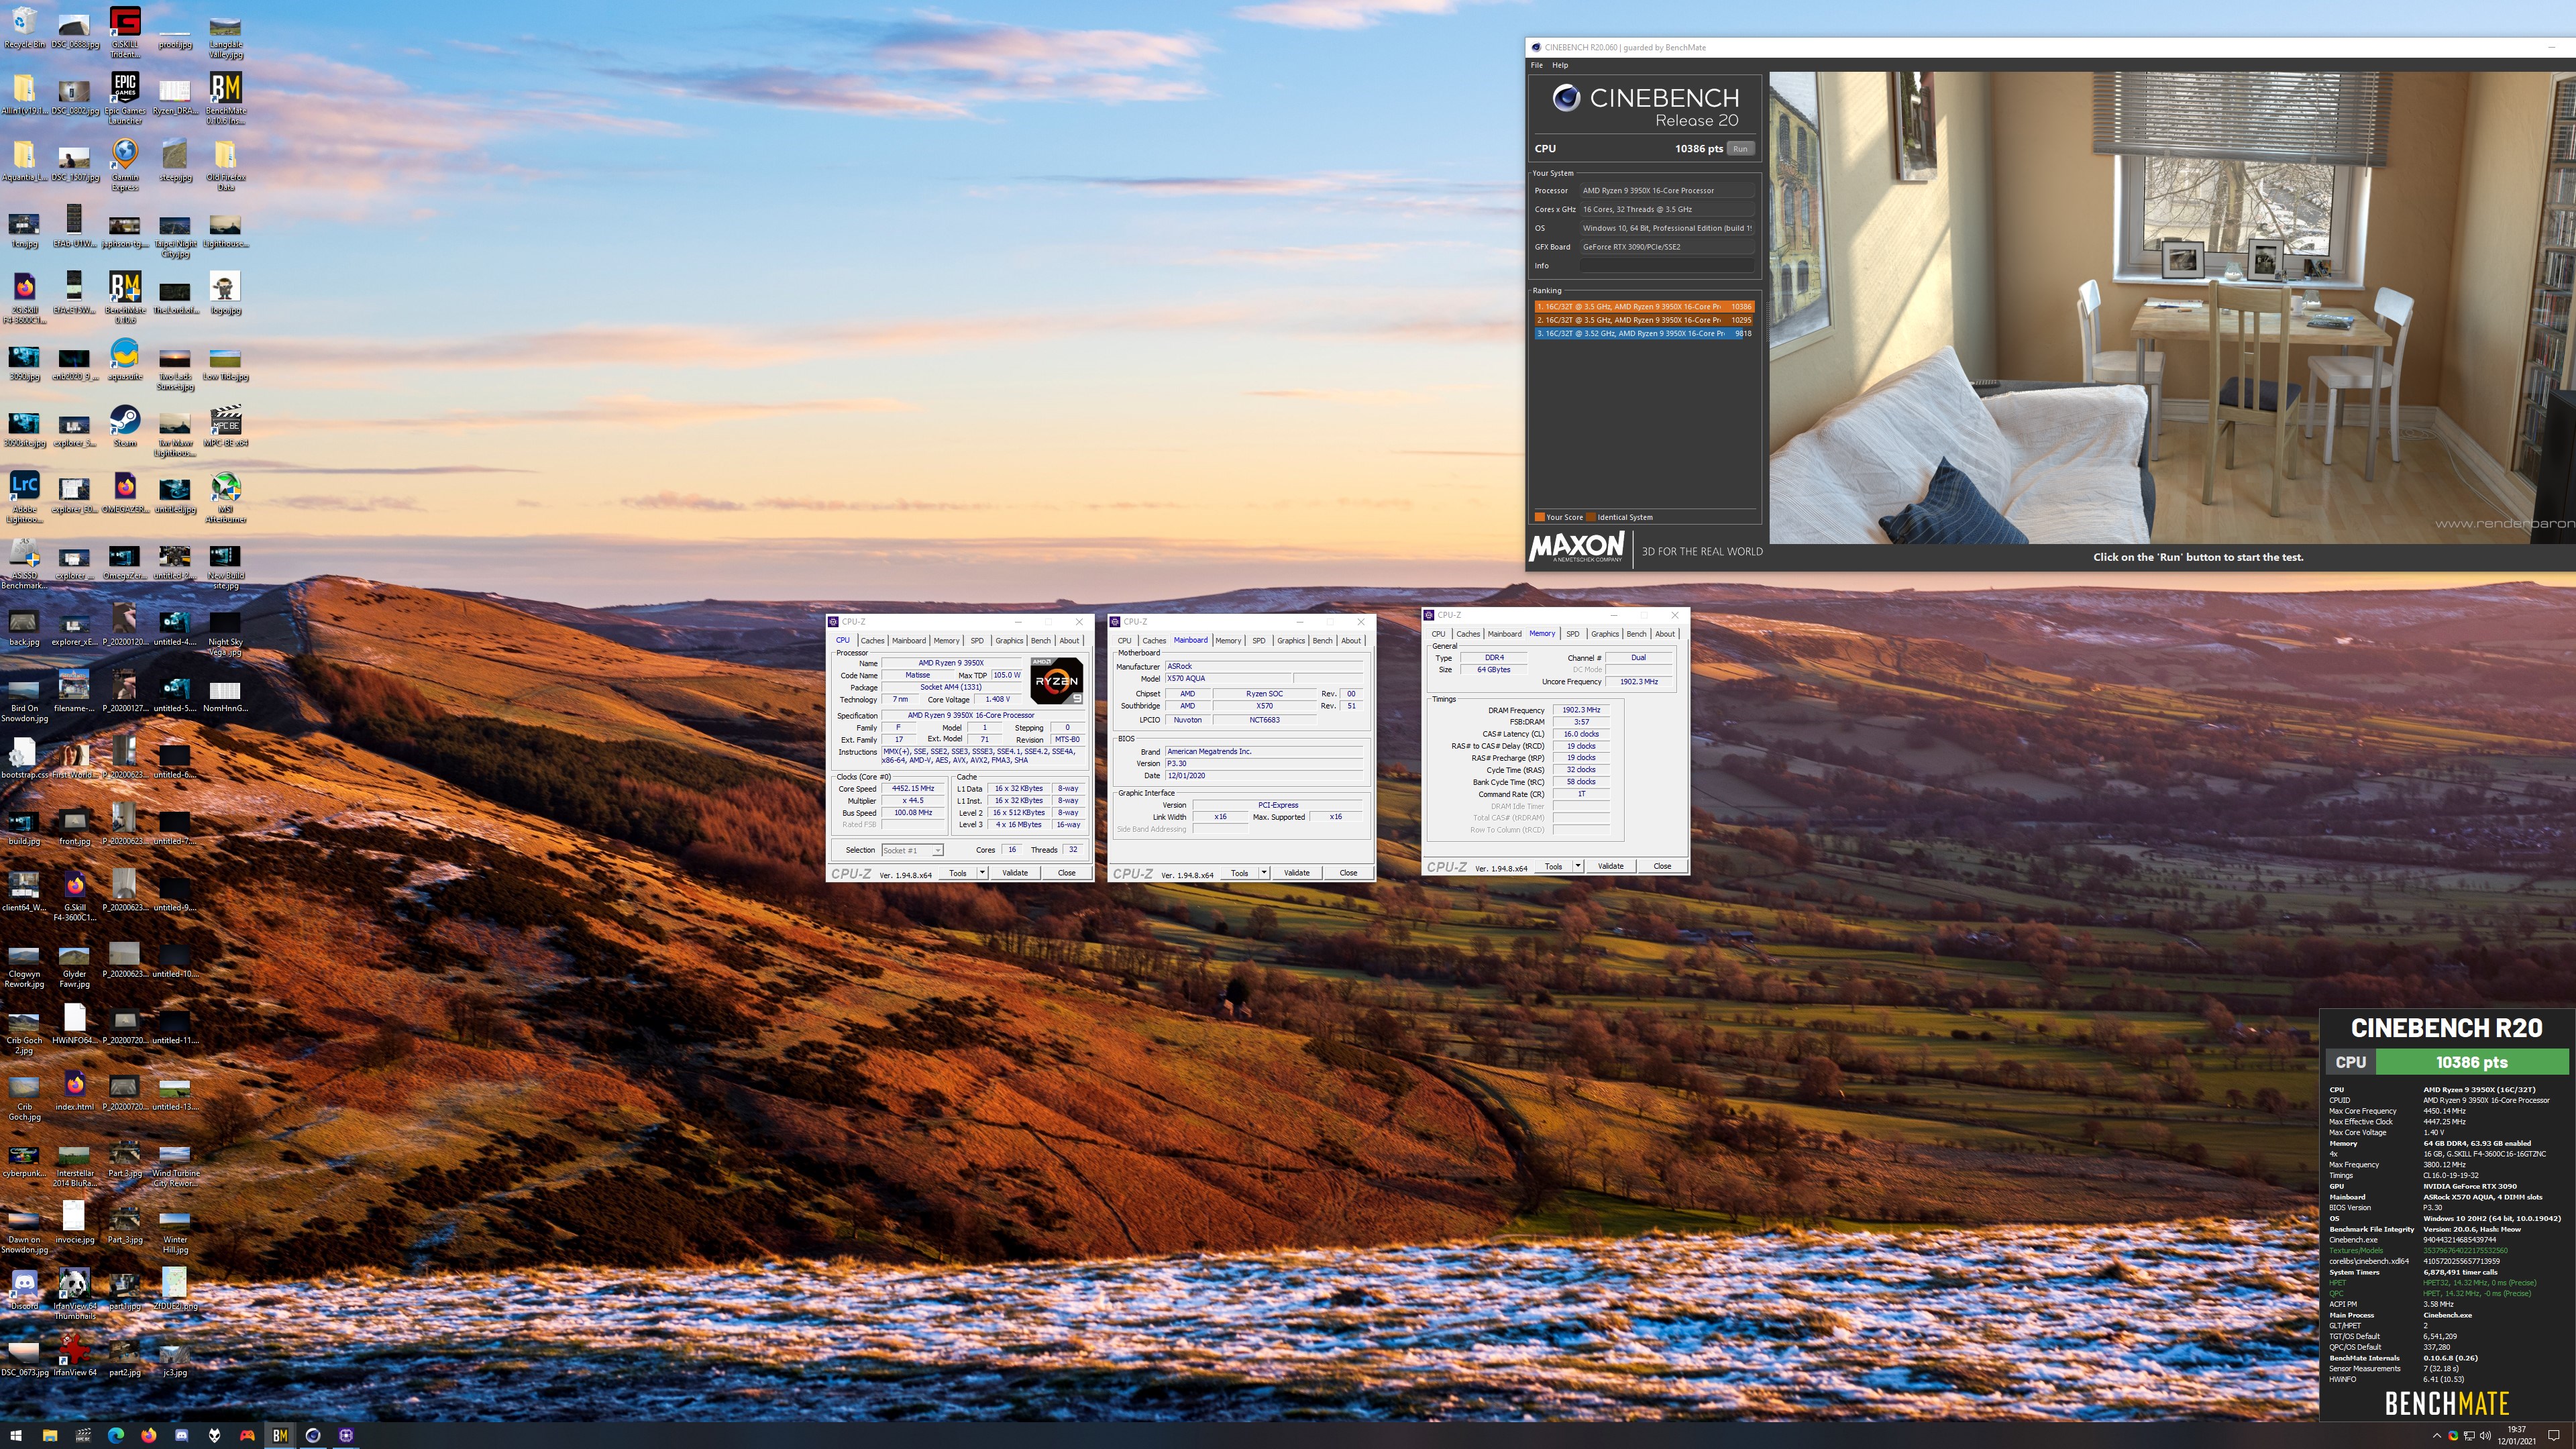Expand Tools dropdown arrow in CPU-Z Memory window

click(x=1578, y=866)
